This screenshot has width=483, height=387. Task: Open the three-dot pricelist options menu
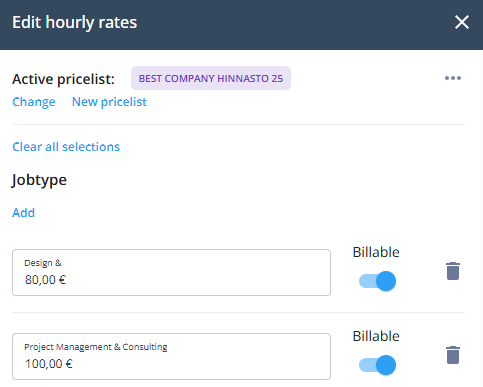(453, 78)
